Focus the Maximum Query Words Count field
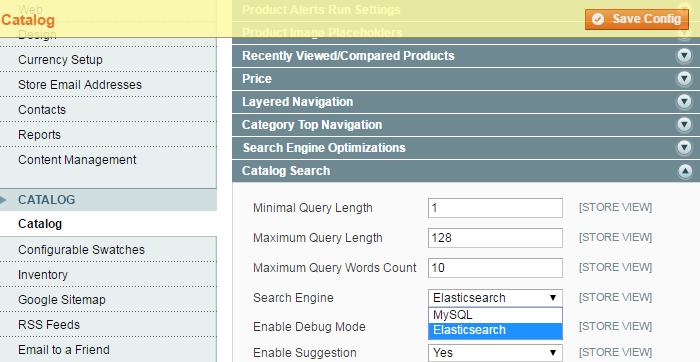 click(495, 268)
